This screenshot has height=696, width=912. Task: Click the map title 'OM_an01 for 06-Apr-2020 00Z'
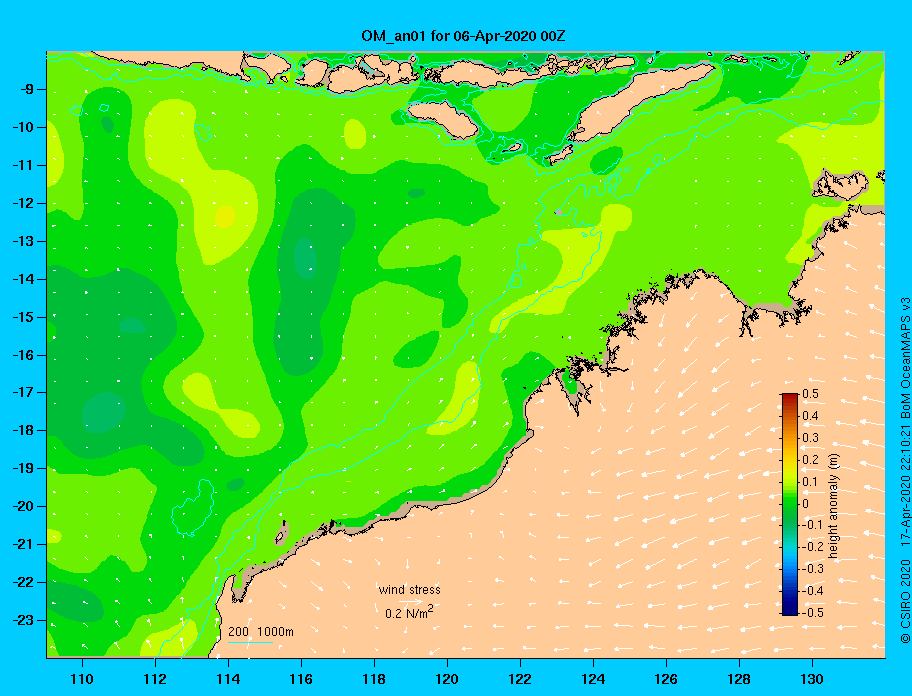pos(463,36)
